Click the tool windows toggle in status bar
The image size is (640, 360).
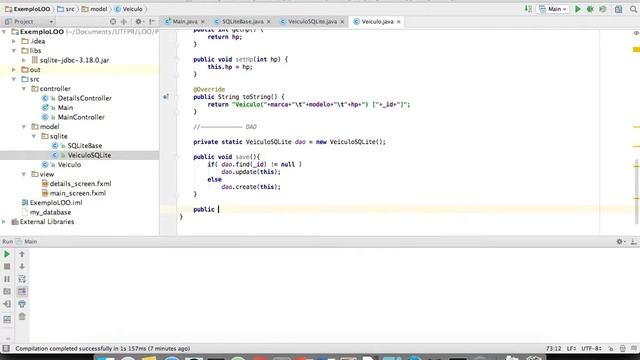[6, 349]
